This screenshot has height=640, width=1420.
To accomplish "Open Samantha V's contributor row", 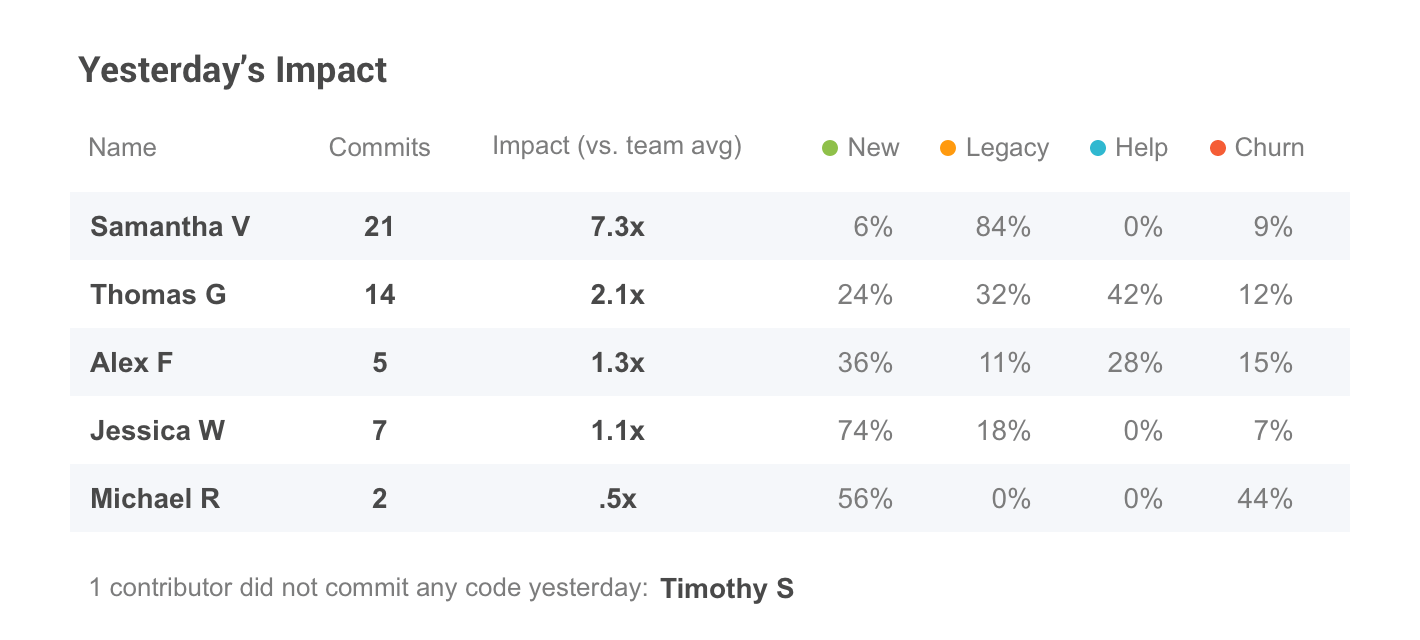I will pos(170,227).
